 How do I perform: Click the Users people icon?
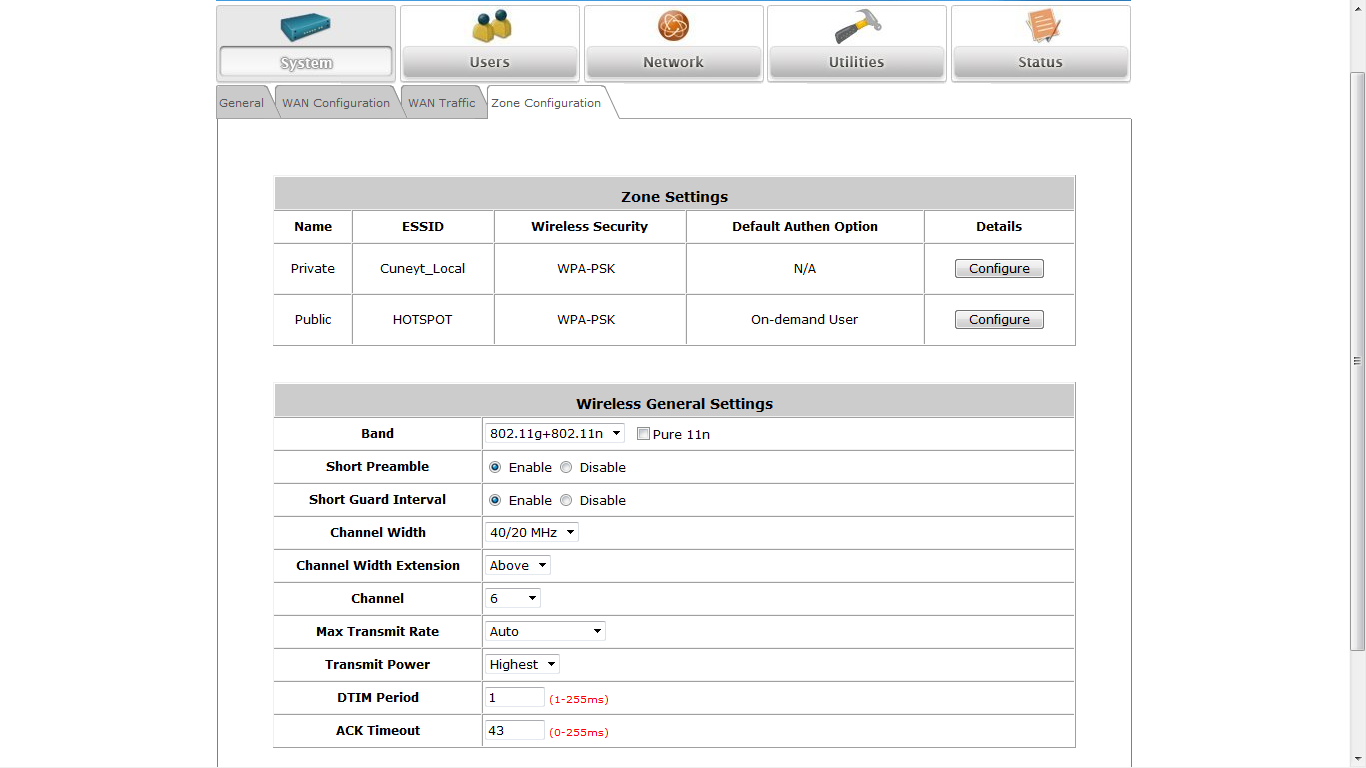coord(490,27)
